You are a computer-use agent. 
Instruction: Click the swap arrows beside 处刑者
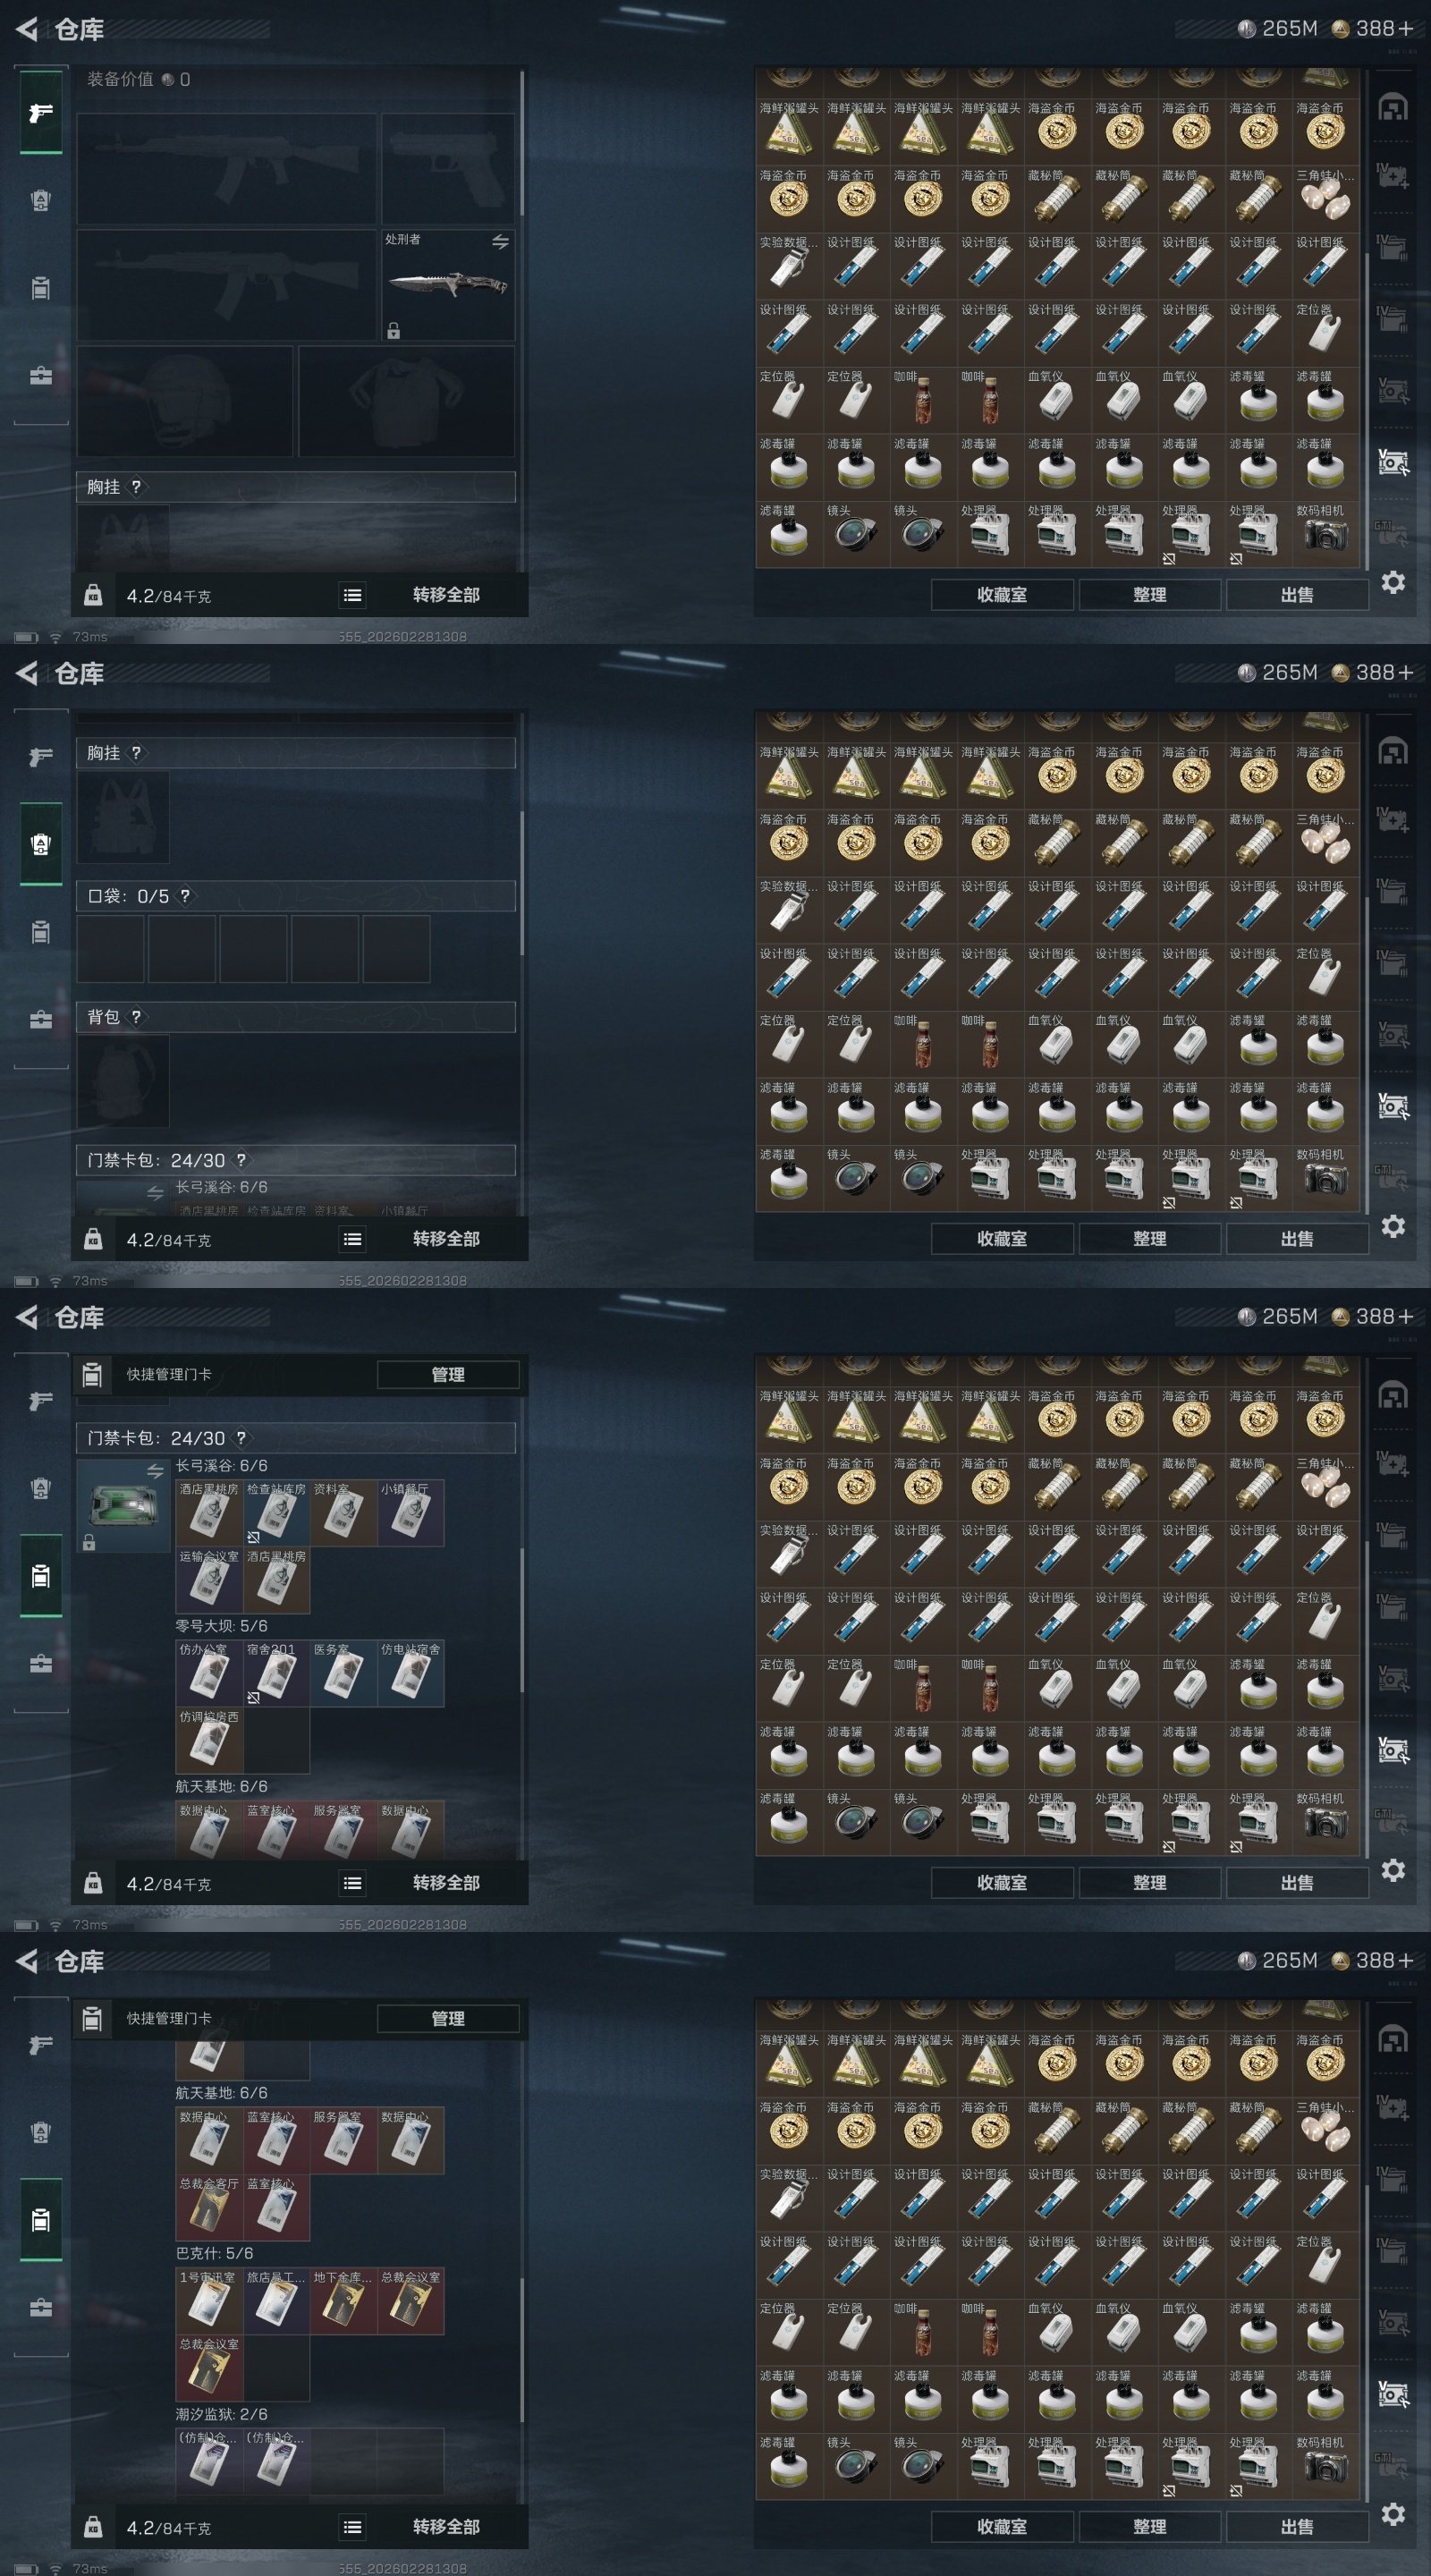(x=500, y=241)
